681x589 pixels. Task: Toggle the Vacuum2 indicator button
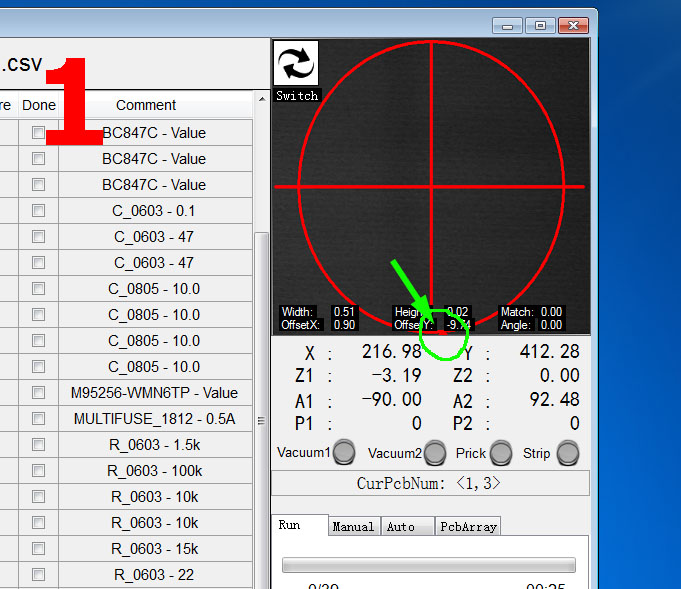[x=435, y=453]
